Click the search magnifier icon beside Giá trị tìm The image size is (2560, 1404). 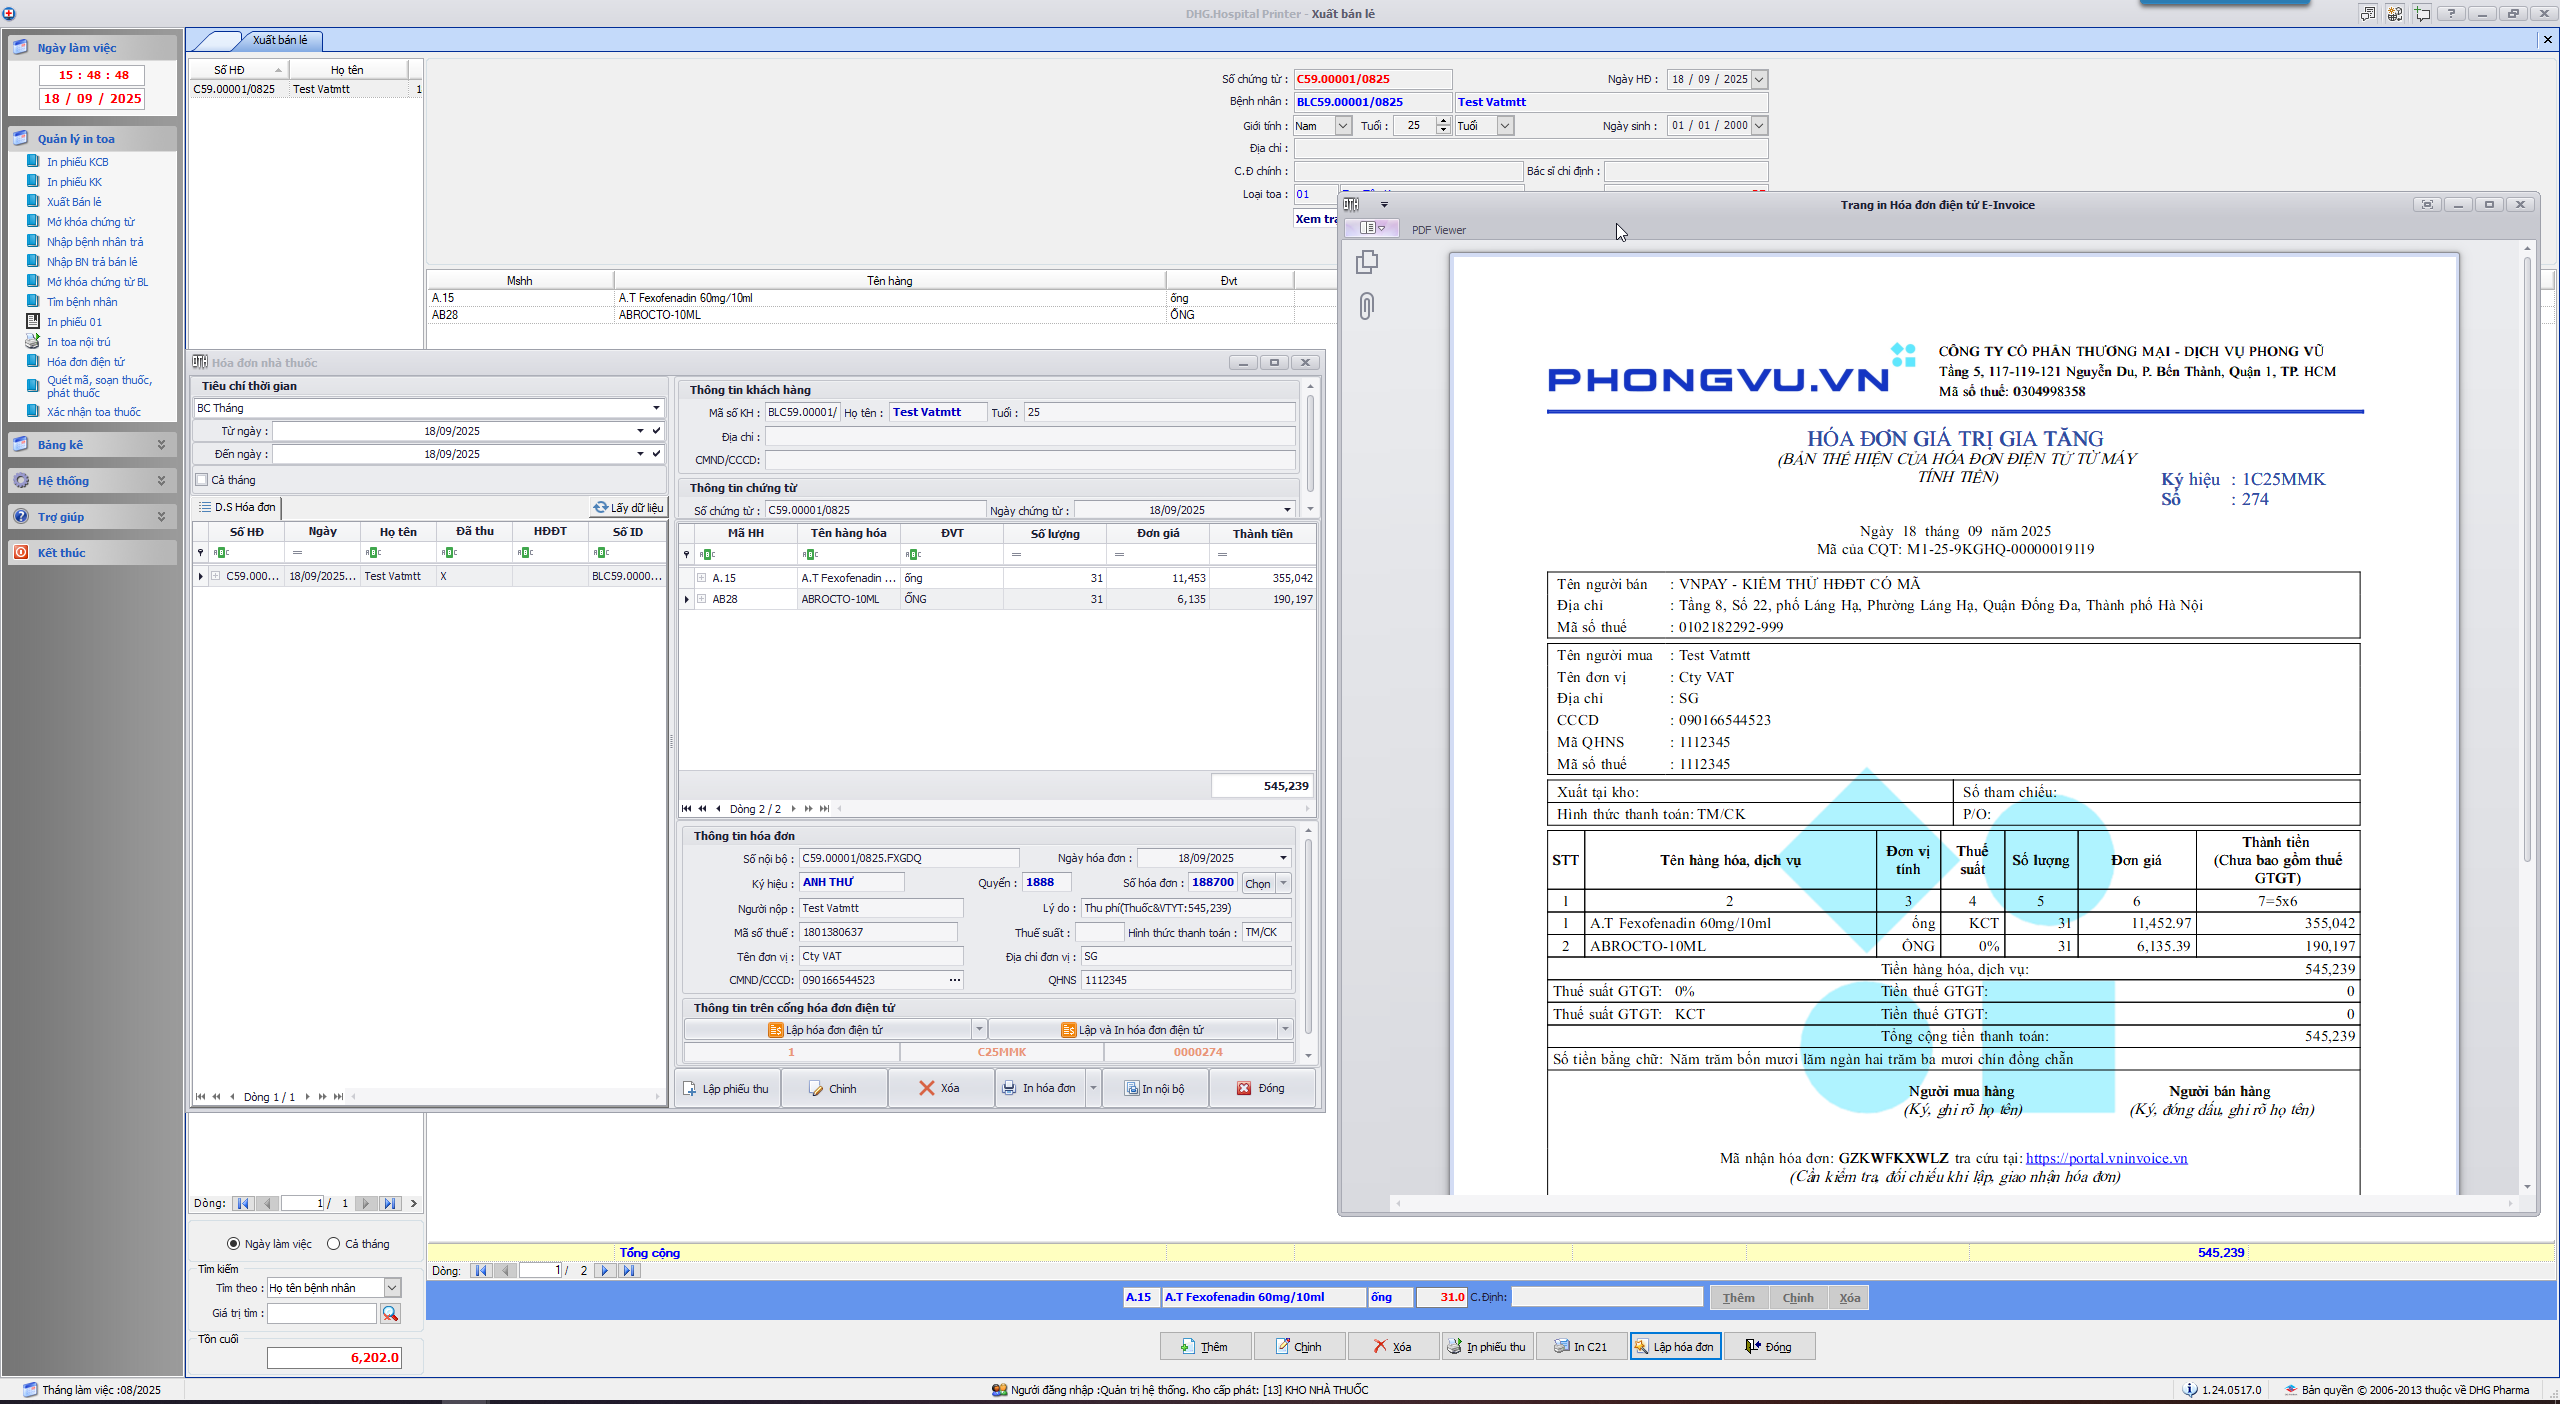tap(390, 1313)
